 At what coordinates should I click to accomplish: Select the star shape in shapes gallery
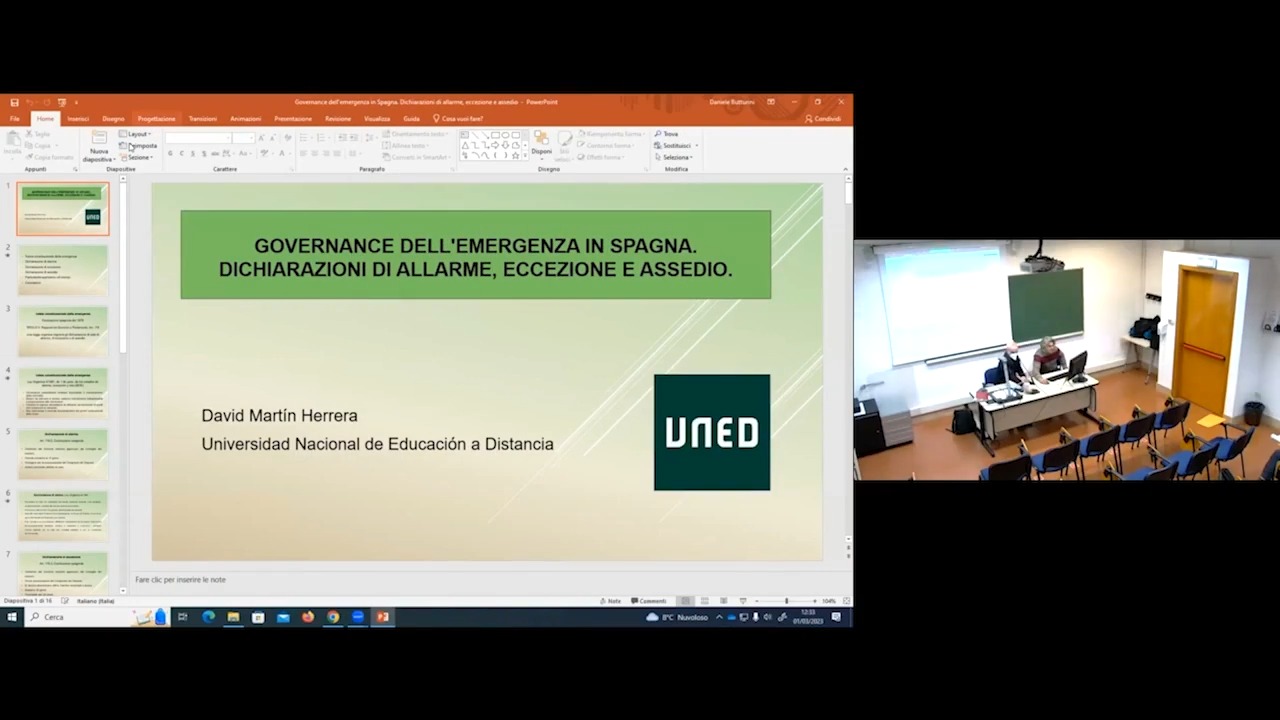click(x=515, y=155)
